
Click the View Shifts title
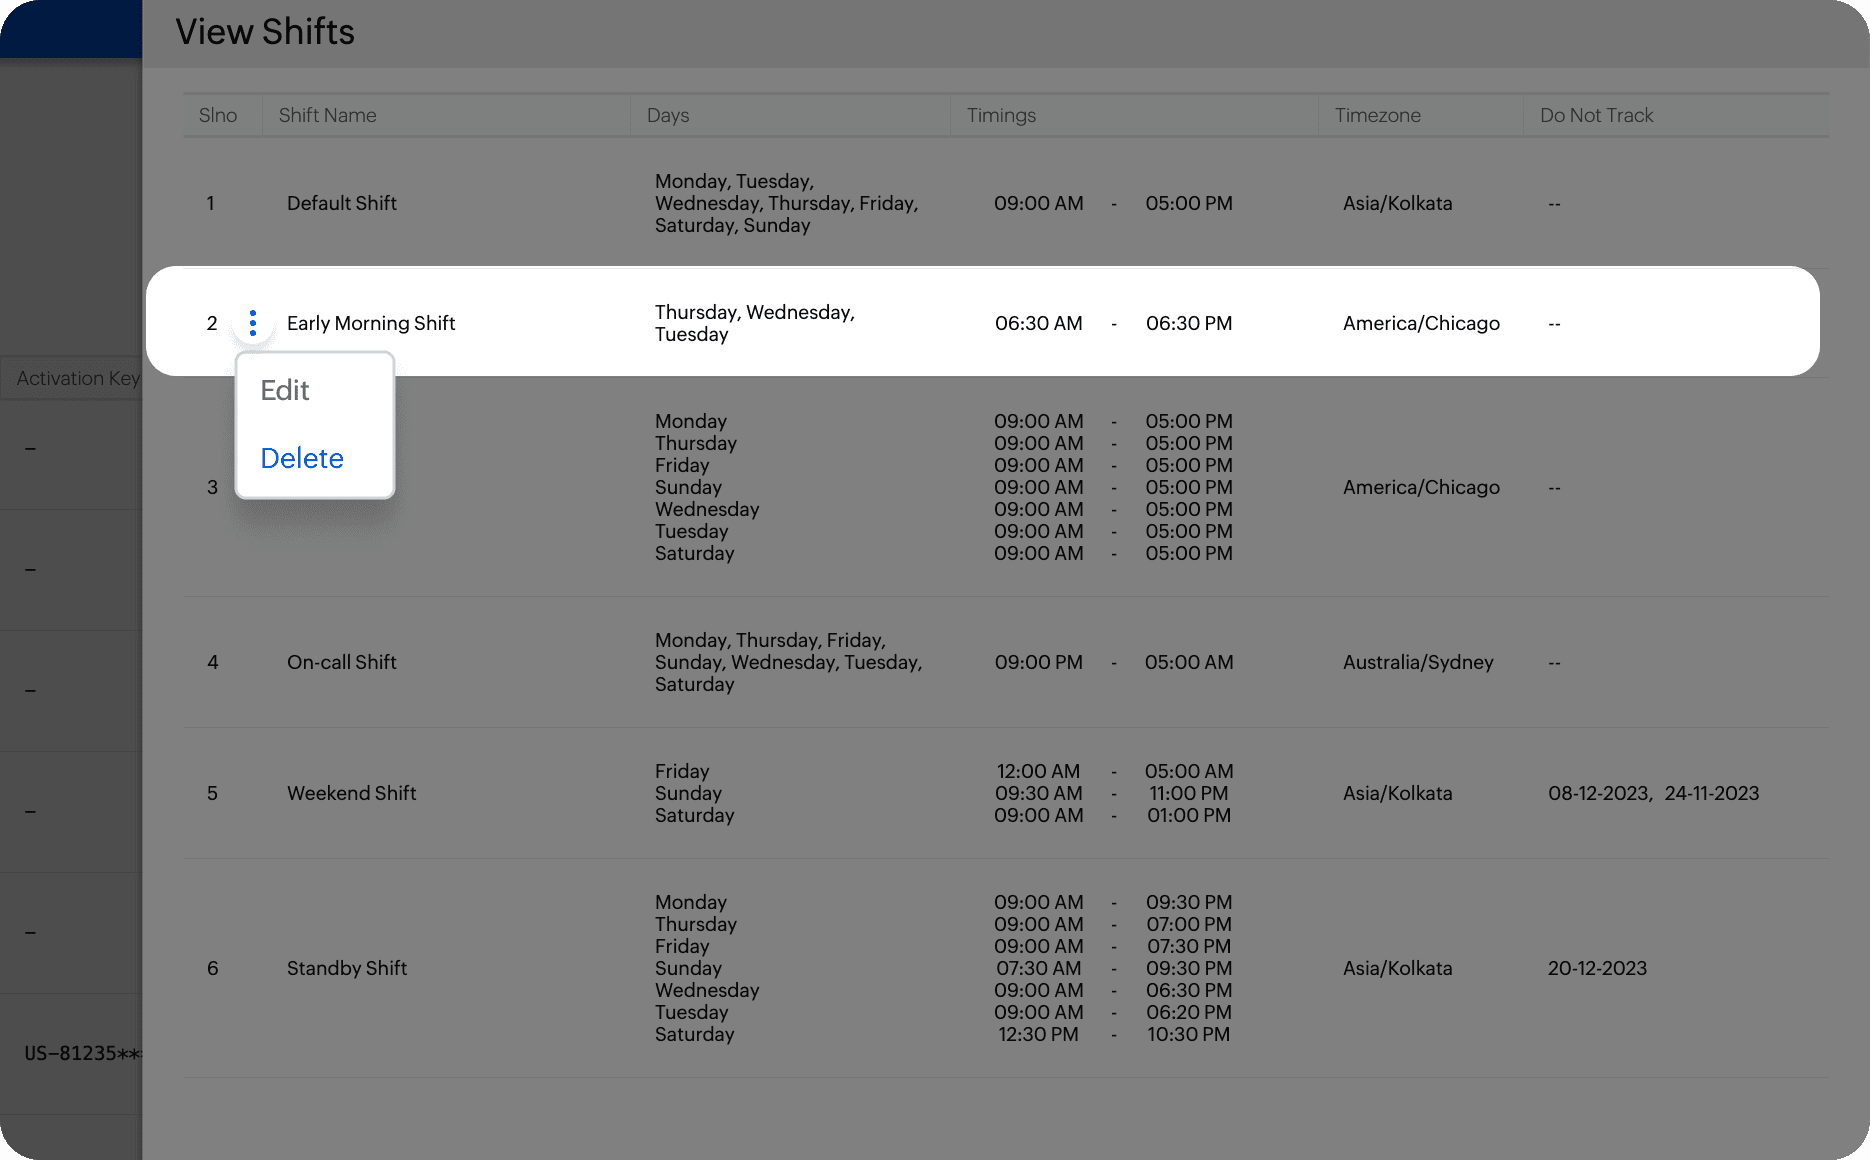pos(265,32)
